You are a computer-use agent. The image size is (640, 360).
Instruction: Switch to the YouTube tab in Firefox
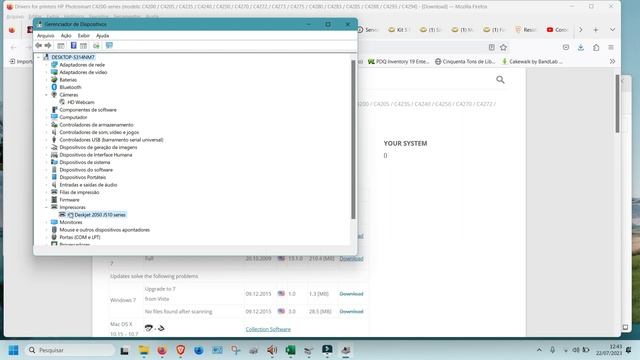(x=558, y=30)
